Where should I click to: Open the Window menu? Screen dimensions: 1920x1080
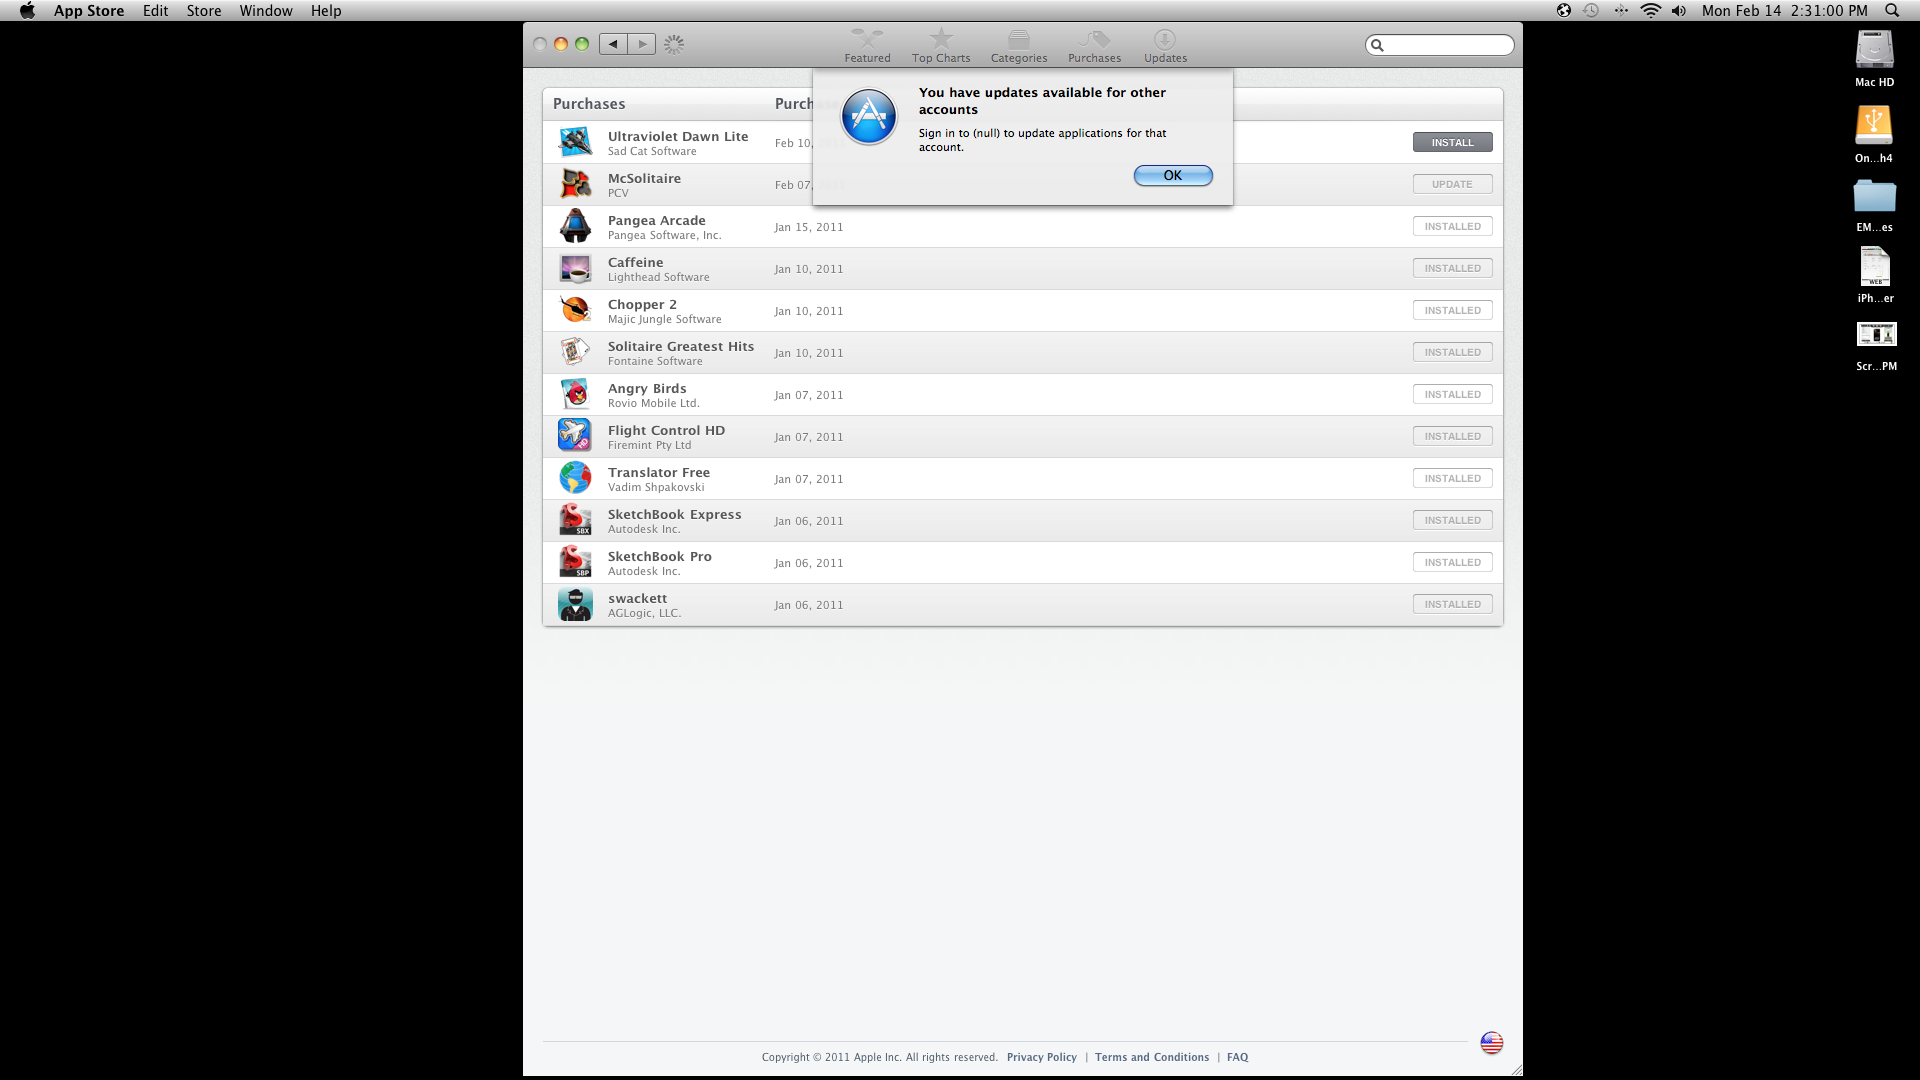(x=266, y=11)
